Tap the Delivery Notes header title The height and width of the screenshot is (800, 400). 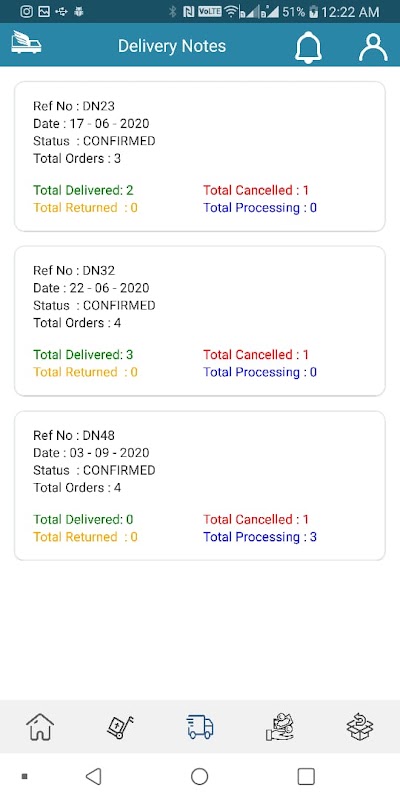172,46
